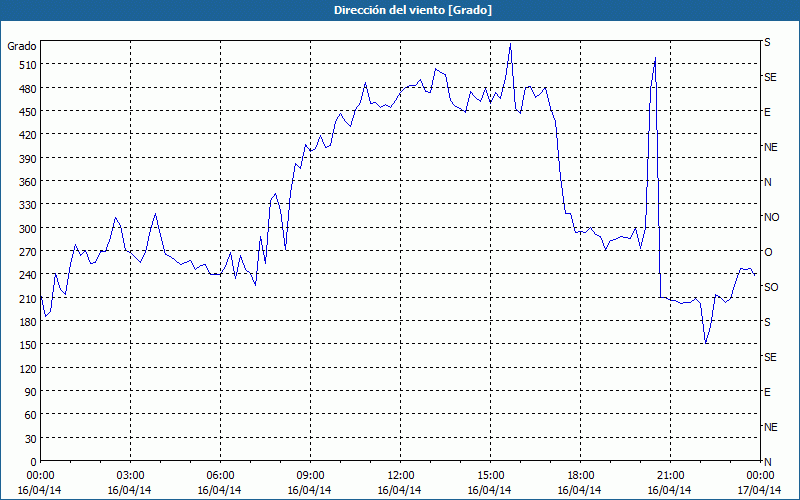
Task: Select the "S" compass label level with 180
Action: pos(767,322)
